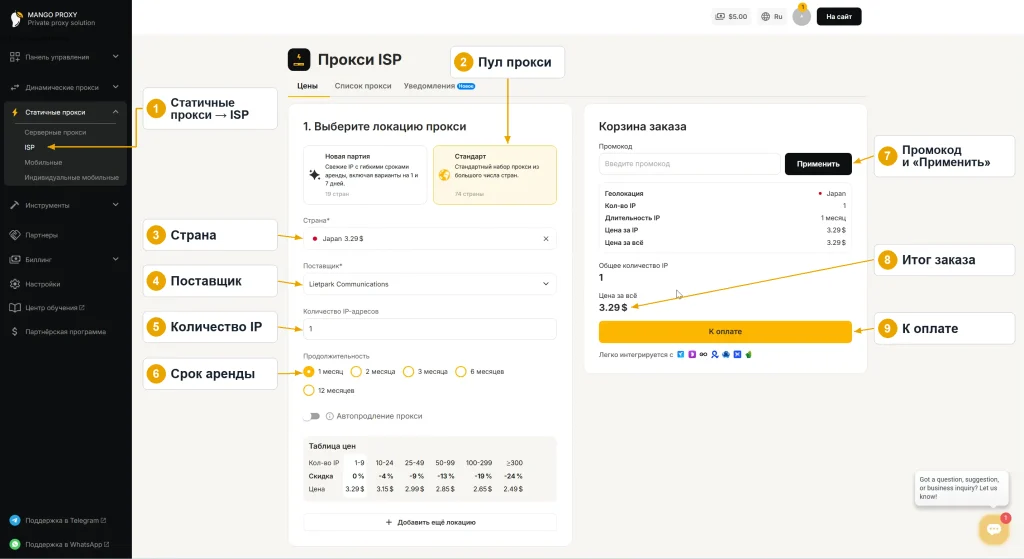Toggle the Автопродление прокси switch
Image resolution: width=1024 pixels, height=559 pixels.
[x=312, y=416]
